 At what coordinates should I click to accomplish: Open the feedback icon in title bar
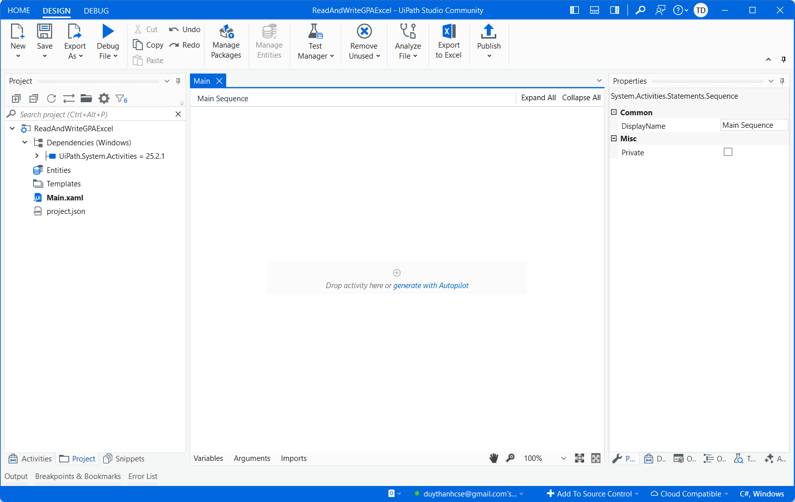660,10
